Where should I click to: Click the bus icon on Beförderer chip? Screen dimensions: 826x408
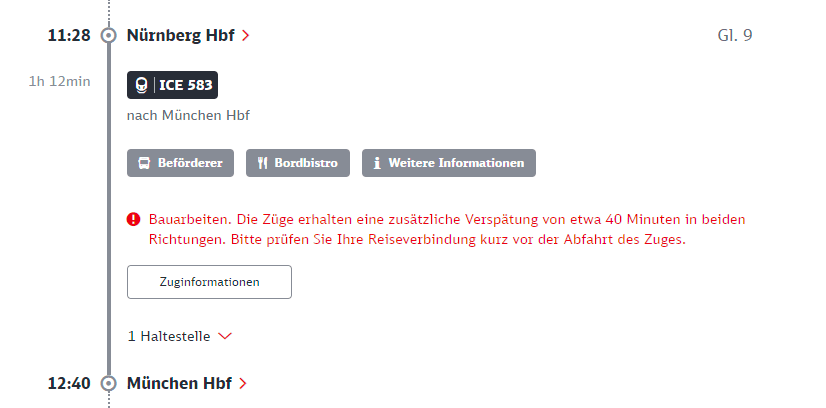pos(144,163)
